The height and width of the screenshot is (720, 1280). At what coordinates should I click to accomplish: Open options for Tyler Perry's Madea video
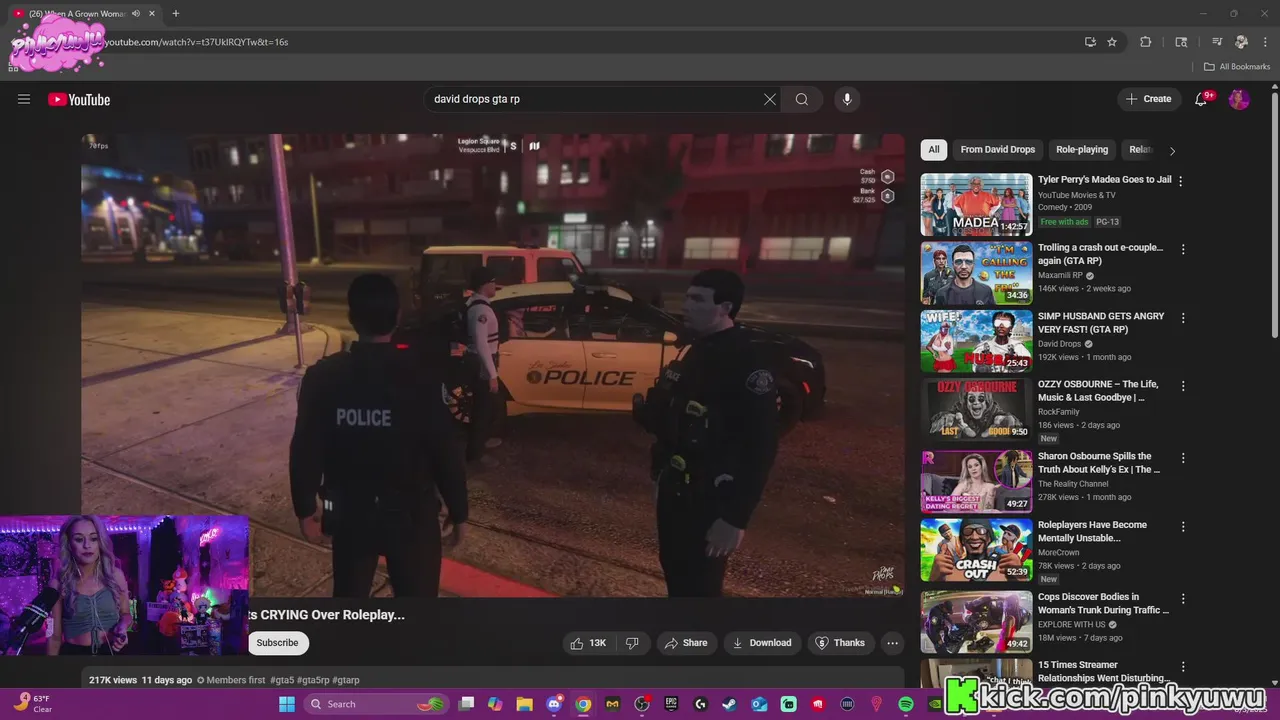coord(1181,181)
